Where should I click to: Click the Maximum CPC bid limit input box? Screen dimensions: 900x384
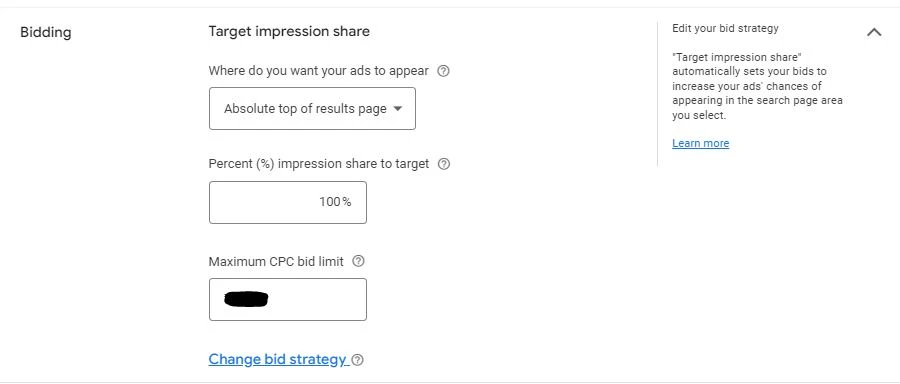pyautogui.click(x=288, y=299)
